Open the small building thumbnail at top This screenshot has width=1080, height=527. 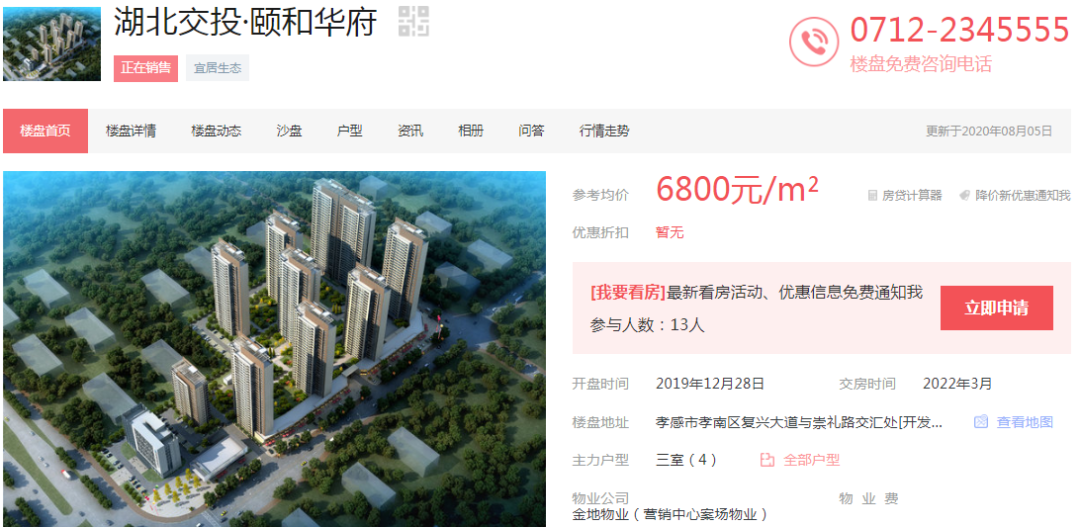point(52,44)
